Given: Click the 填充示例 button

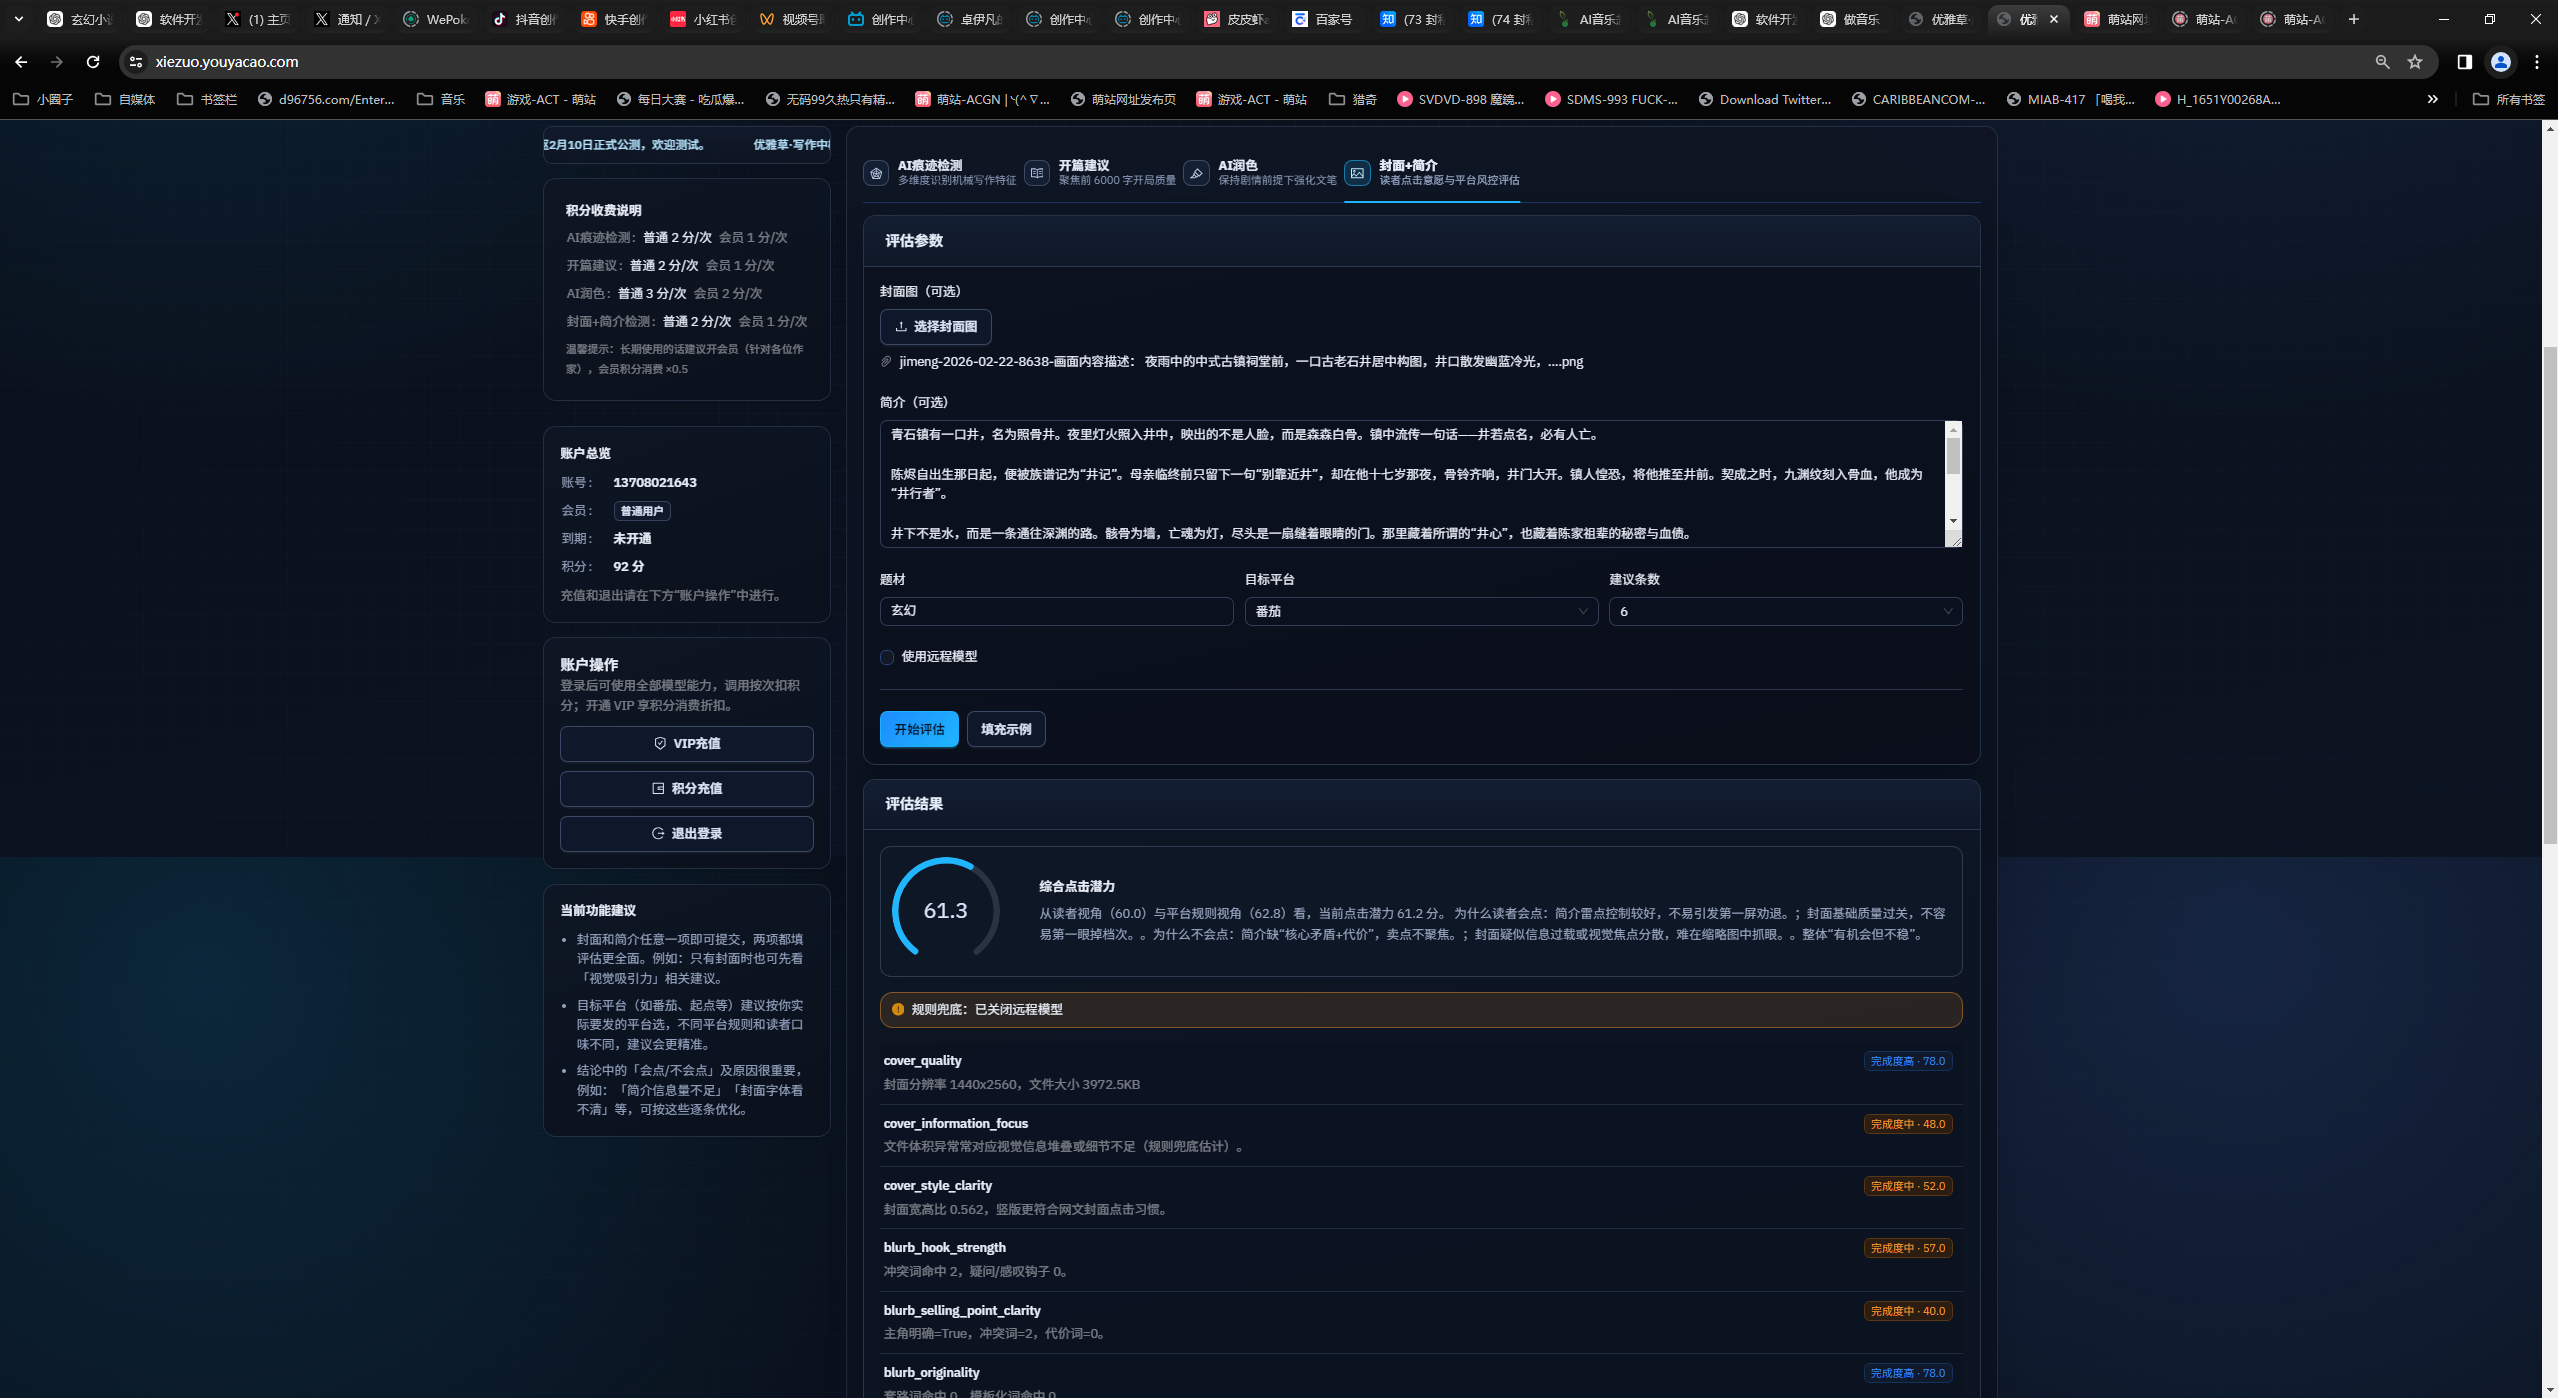Looking at the screenshot, I should coord(1005,729).
